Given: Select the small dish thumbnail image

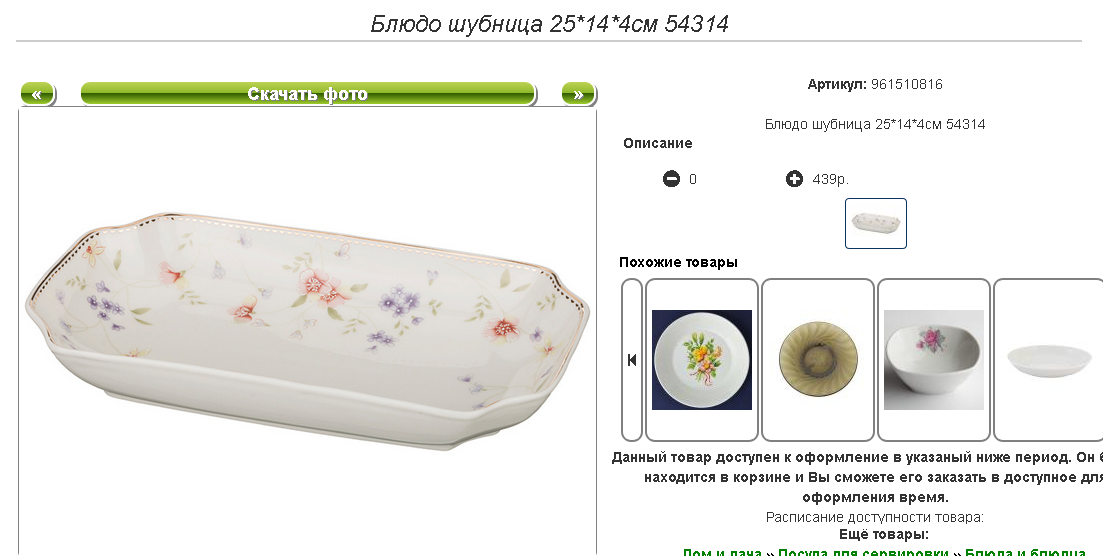Looking at the screenshot, I should tap(876, 223).
